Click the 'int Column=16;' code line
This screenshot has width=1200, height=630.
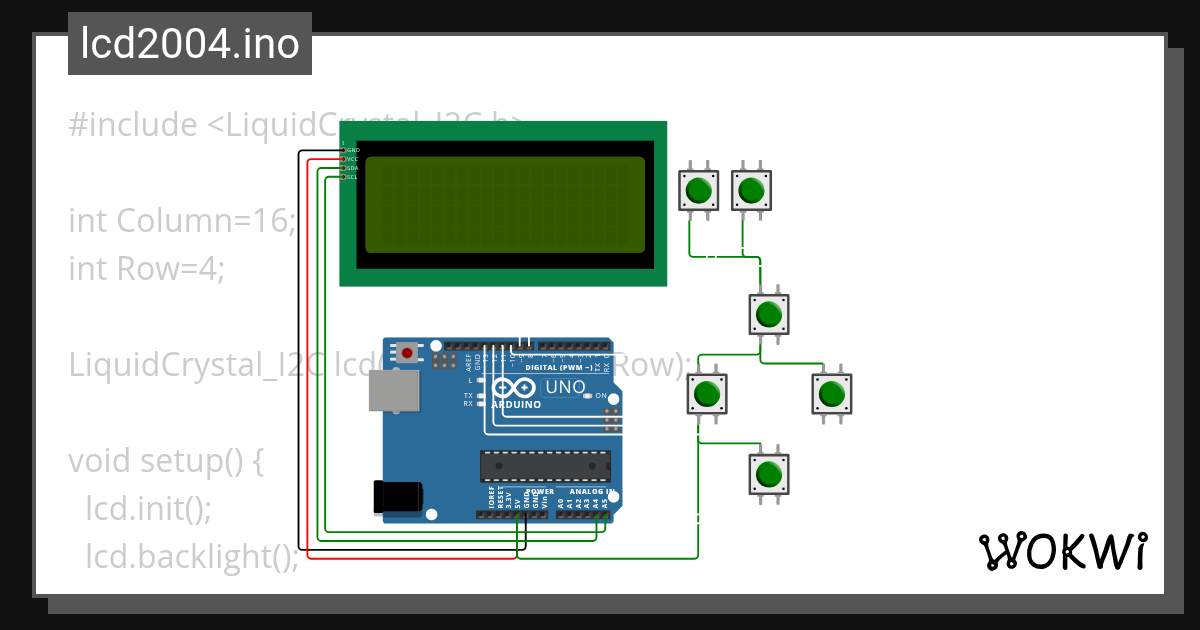coord(182,220)
